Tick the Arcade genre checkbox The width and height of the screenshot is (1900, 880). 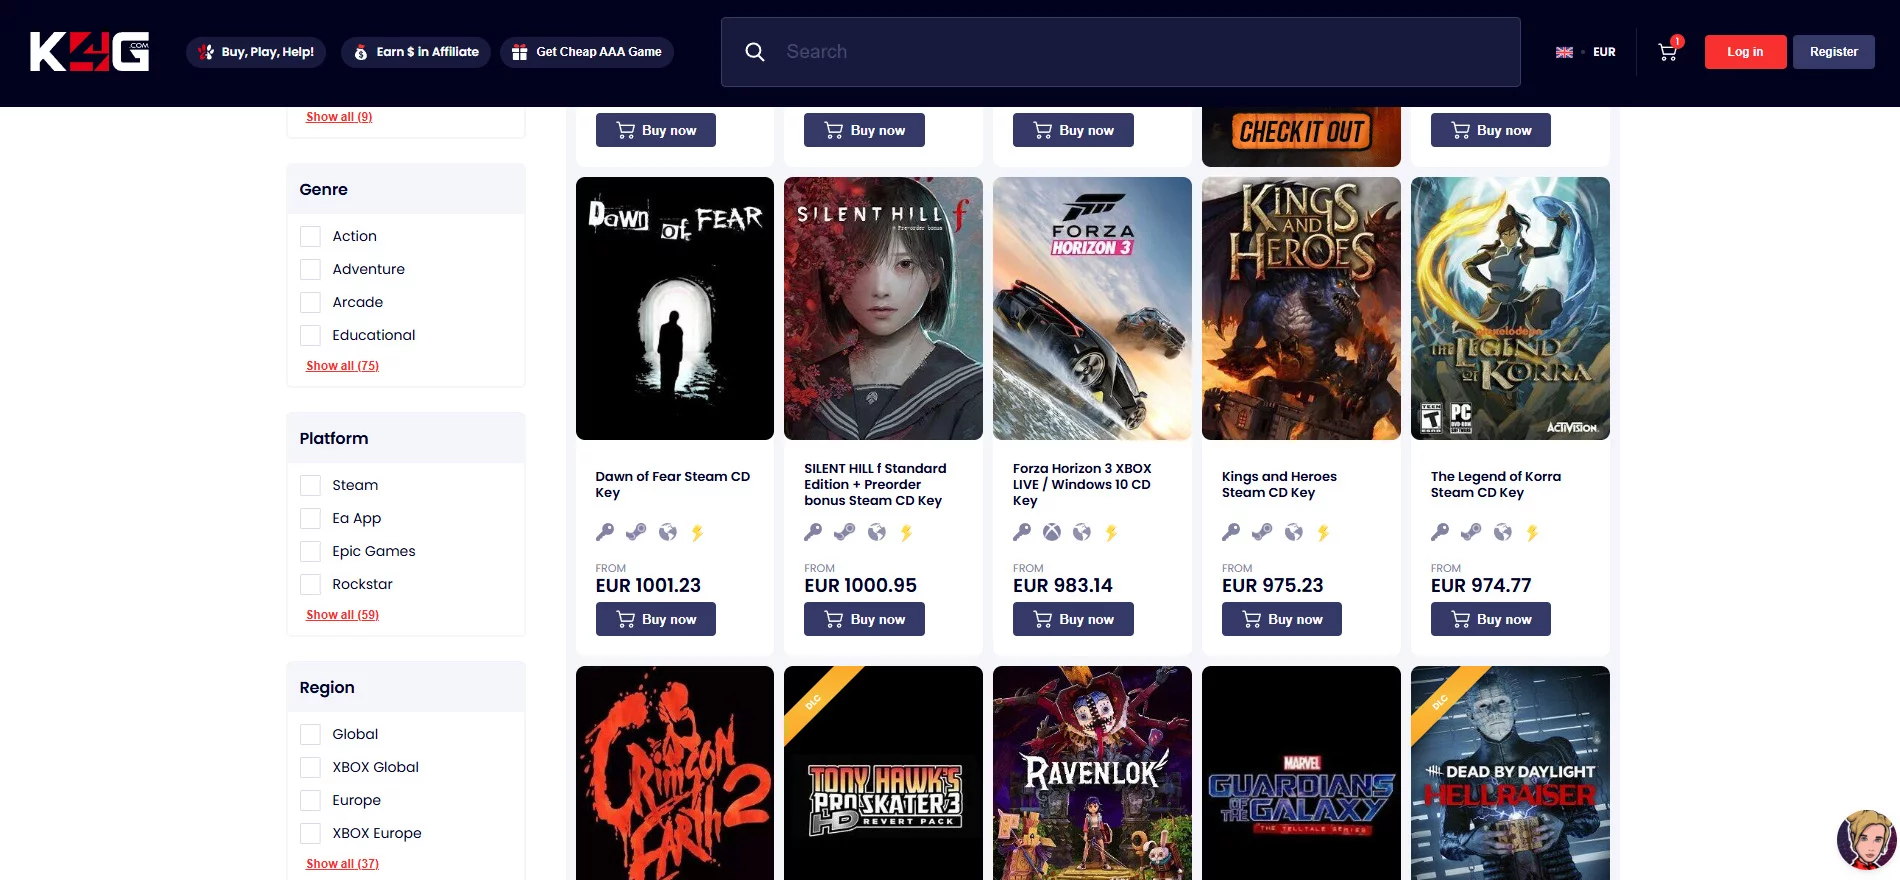click(310, 302)
